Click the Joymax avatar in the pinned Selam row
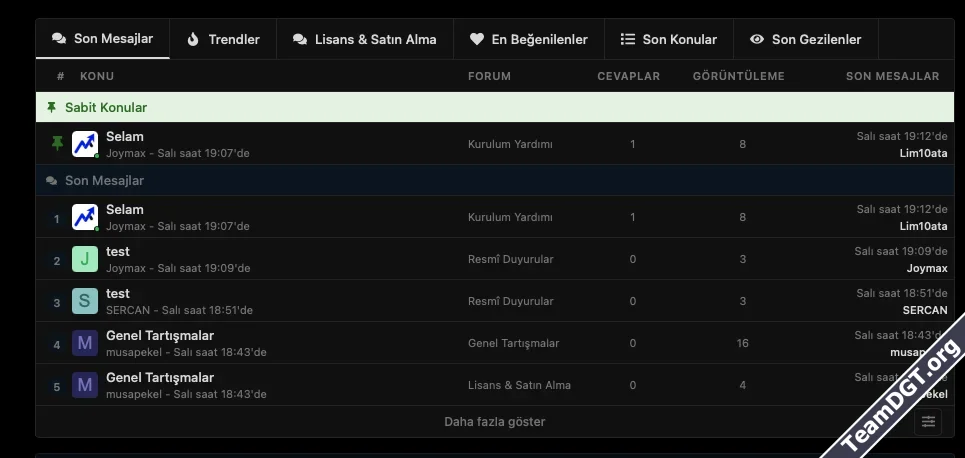The height and width of the screenshot is (458, 965). coord(85,144)
